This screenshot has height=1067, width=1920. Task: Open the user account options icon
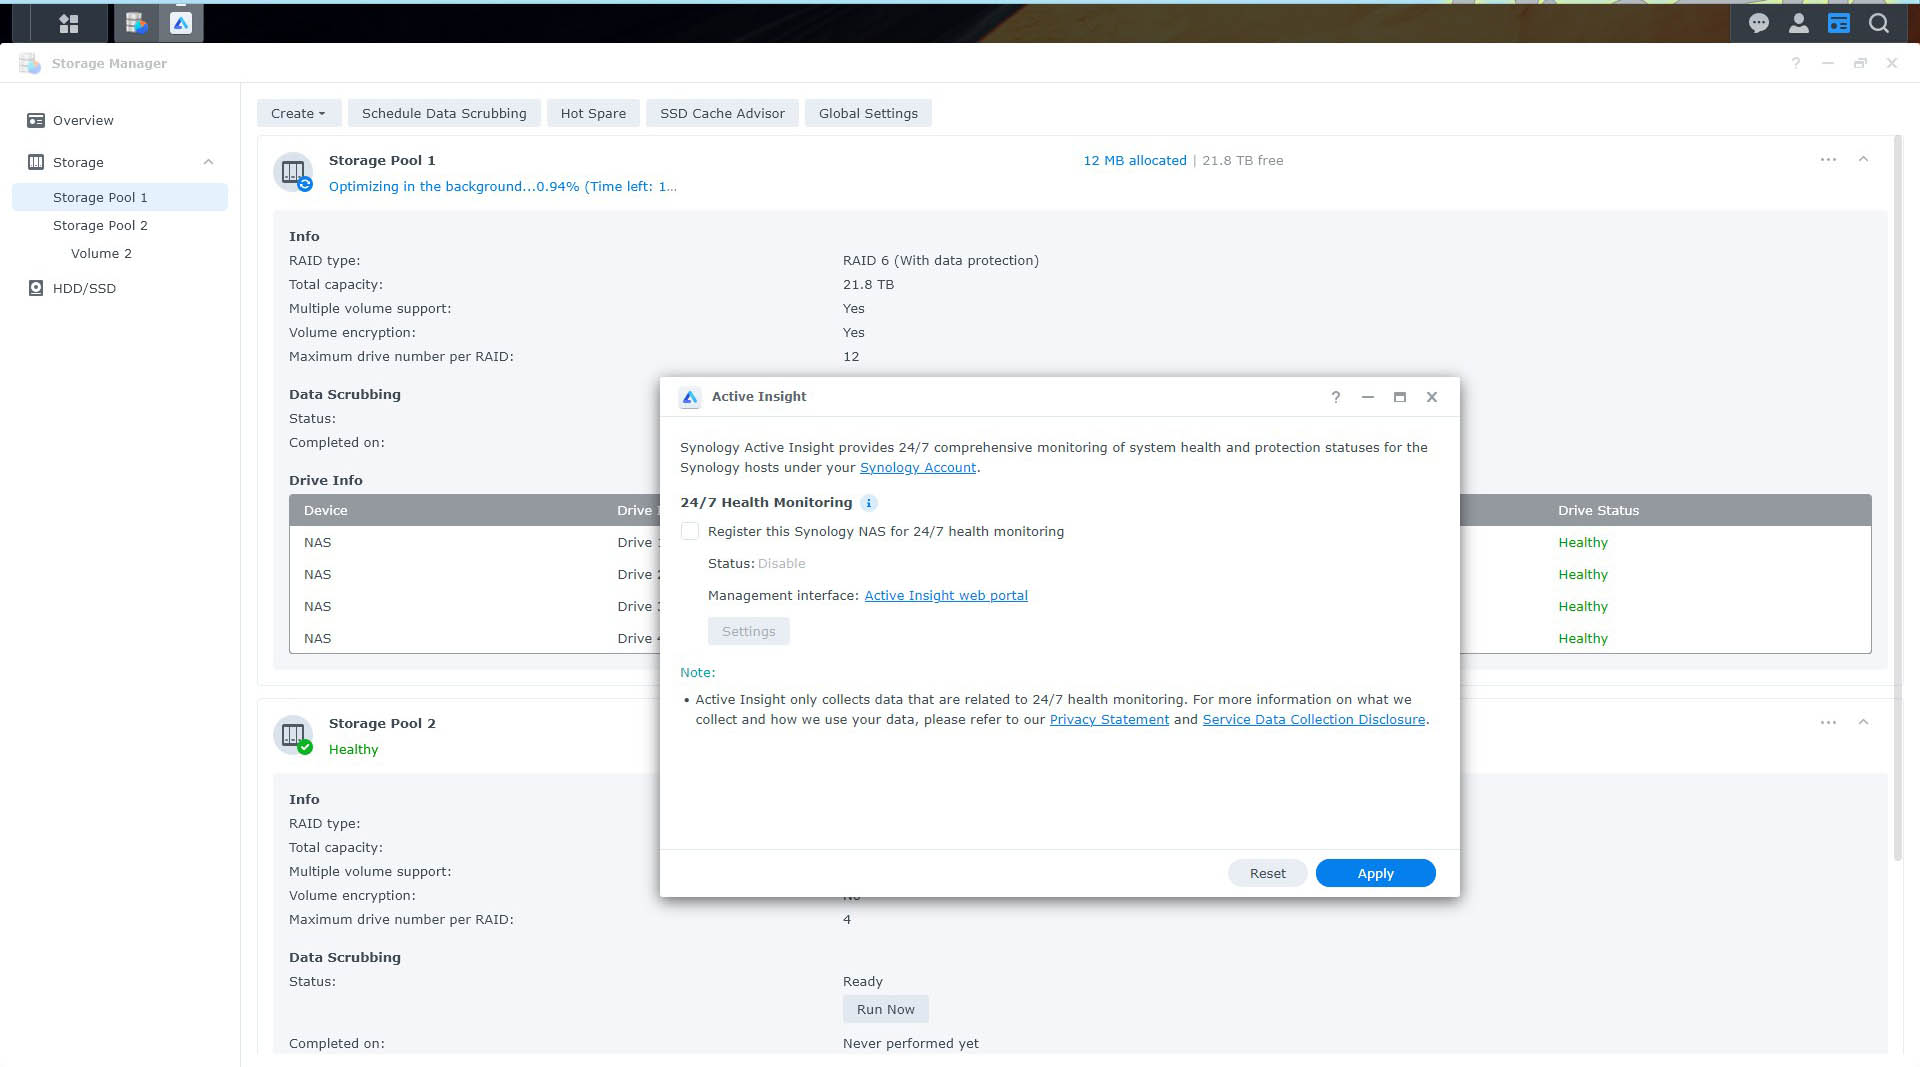coord(1799,23)
